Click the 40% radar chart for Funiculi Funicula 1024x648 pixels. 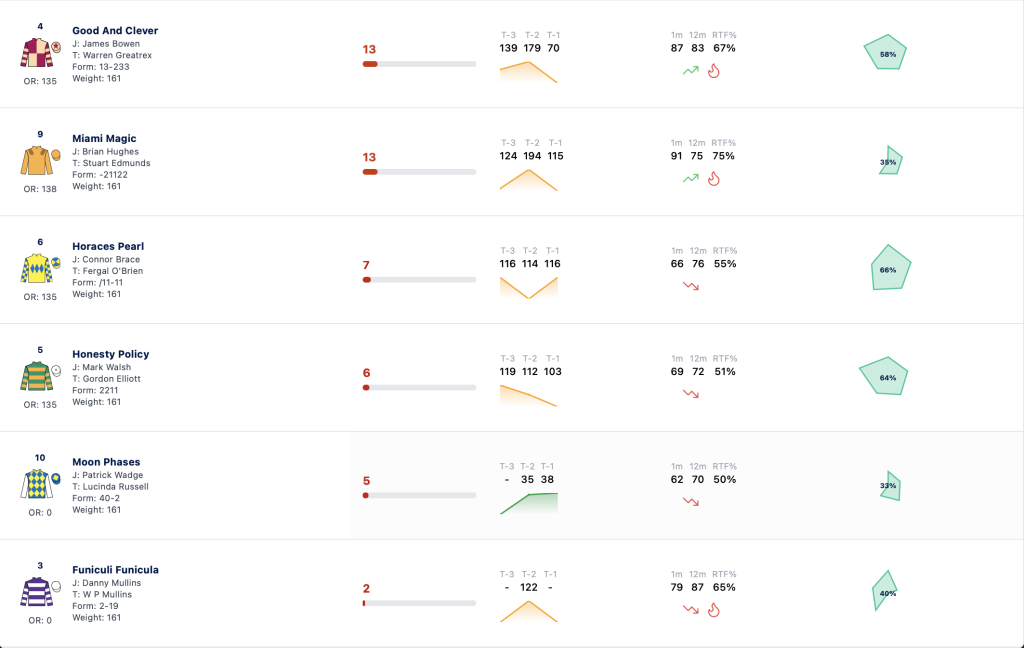pyautogui.click(x=885, y=591)
